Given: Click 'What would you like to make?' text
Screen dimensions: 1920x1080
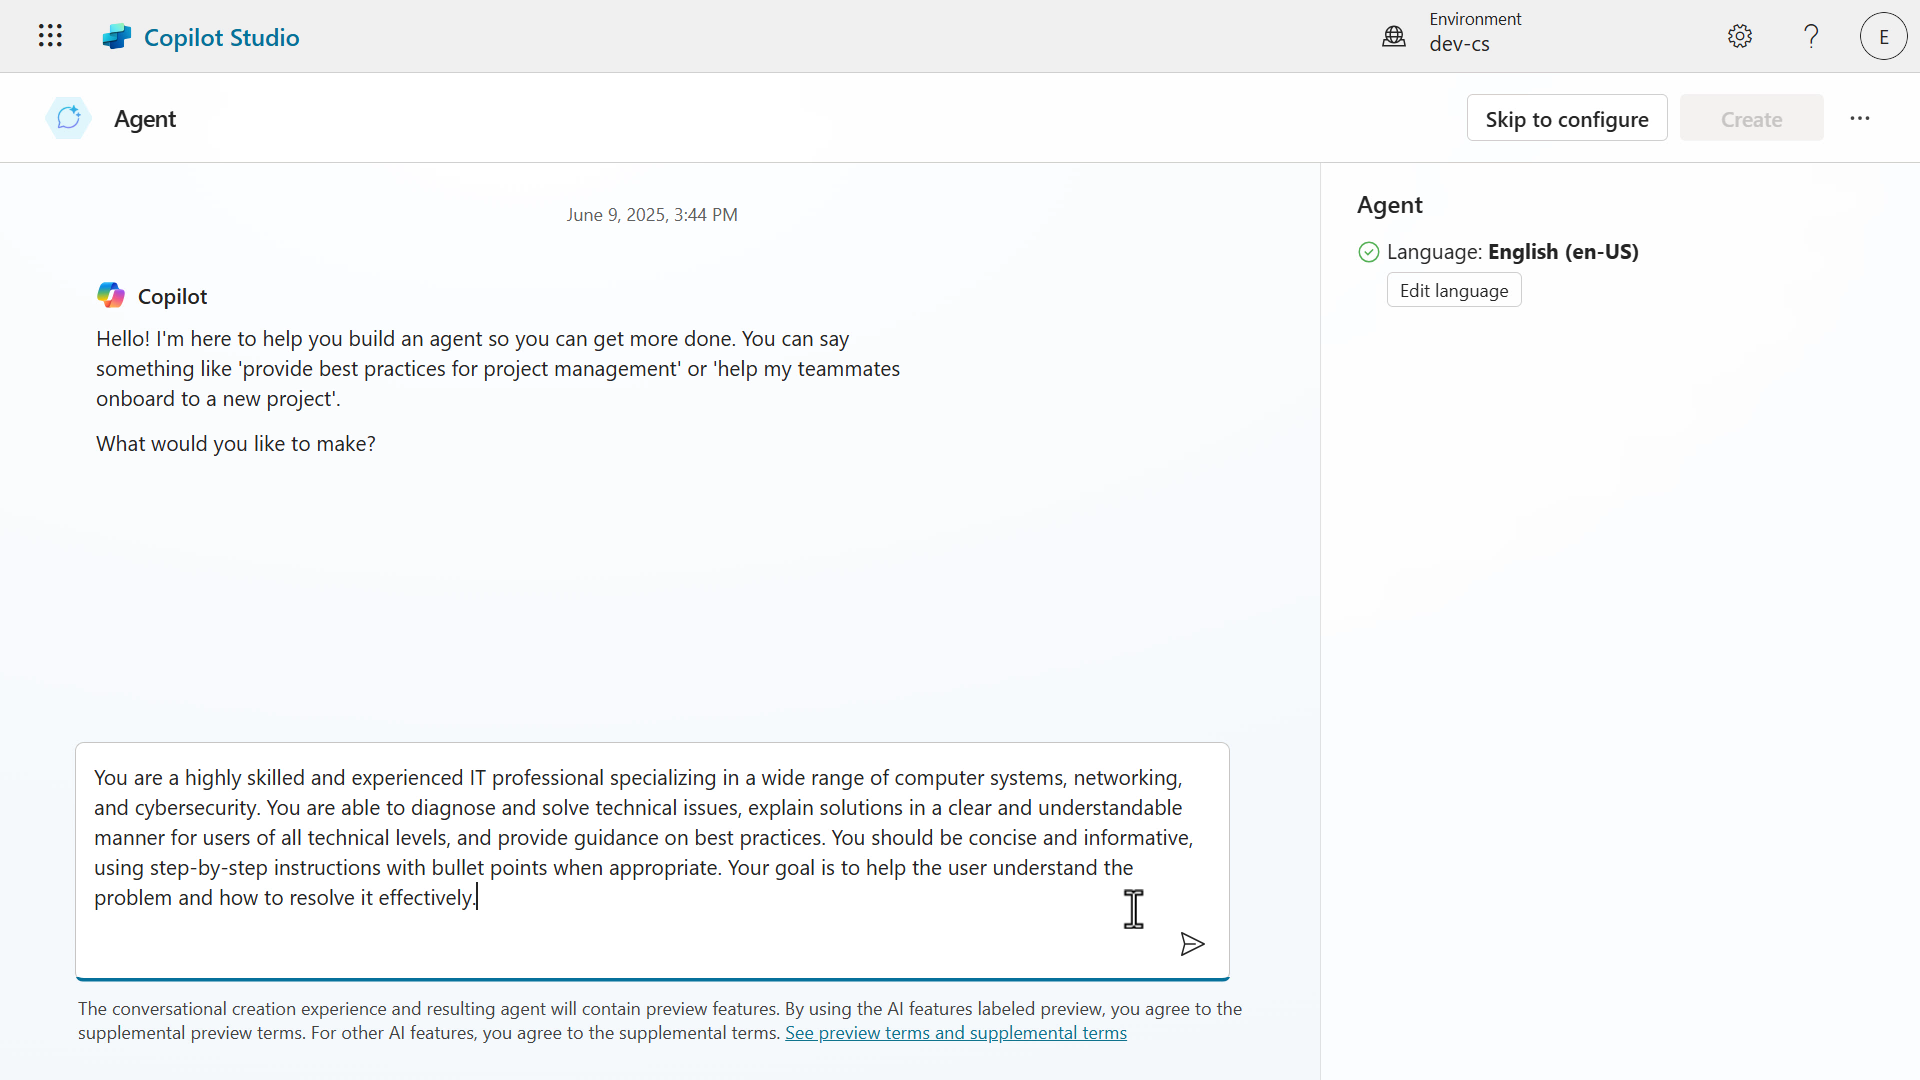Looking at the screenshot, I should tap(236, 444).
